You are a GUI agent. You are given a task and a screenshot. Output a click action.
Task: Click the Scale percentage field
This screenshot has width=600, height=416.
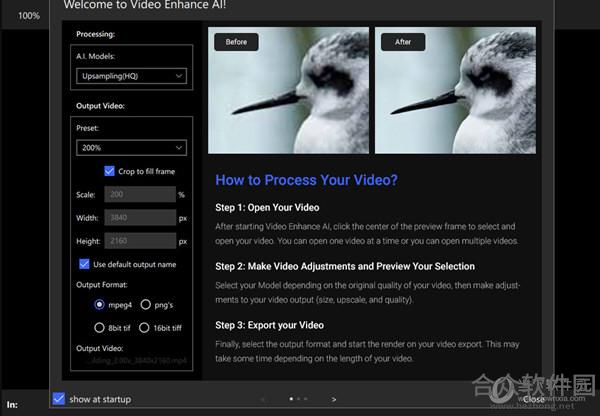(x=140, y=194)
